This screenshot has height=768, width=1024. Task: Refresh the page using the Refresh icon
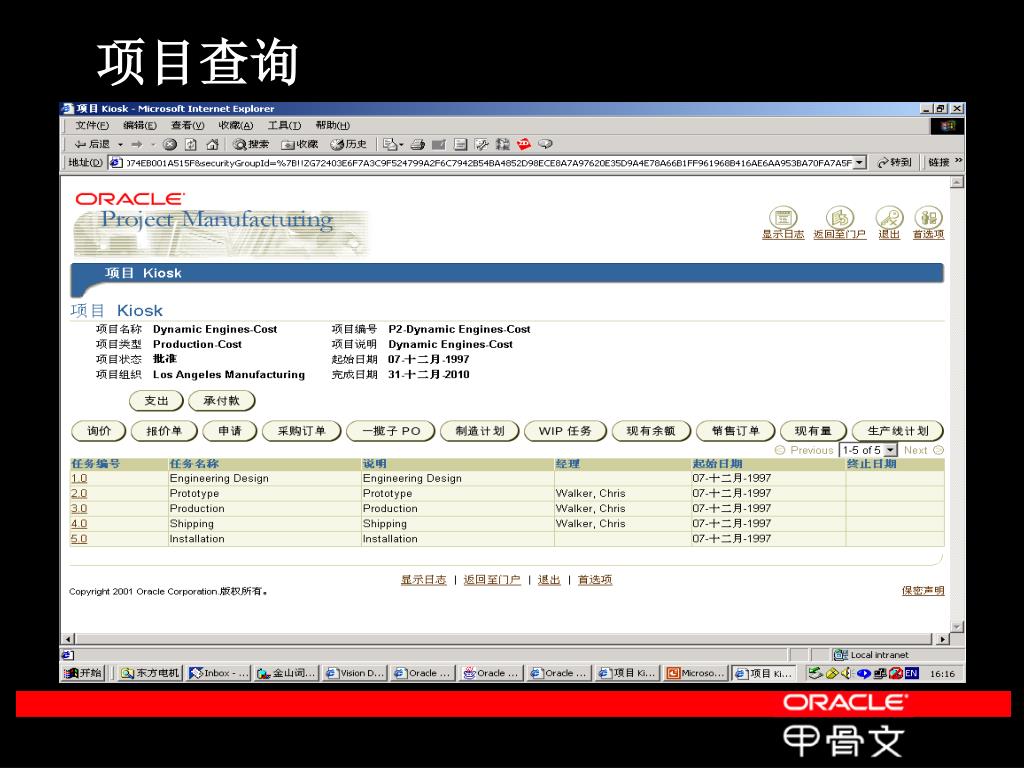click(191, 144)
